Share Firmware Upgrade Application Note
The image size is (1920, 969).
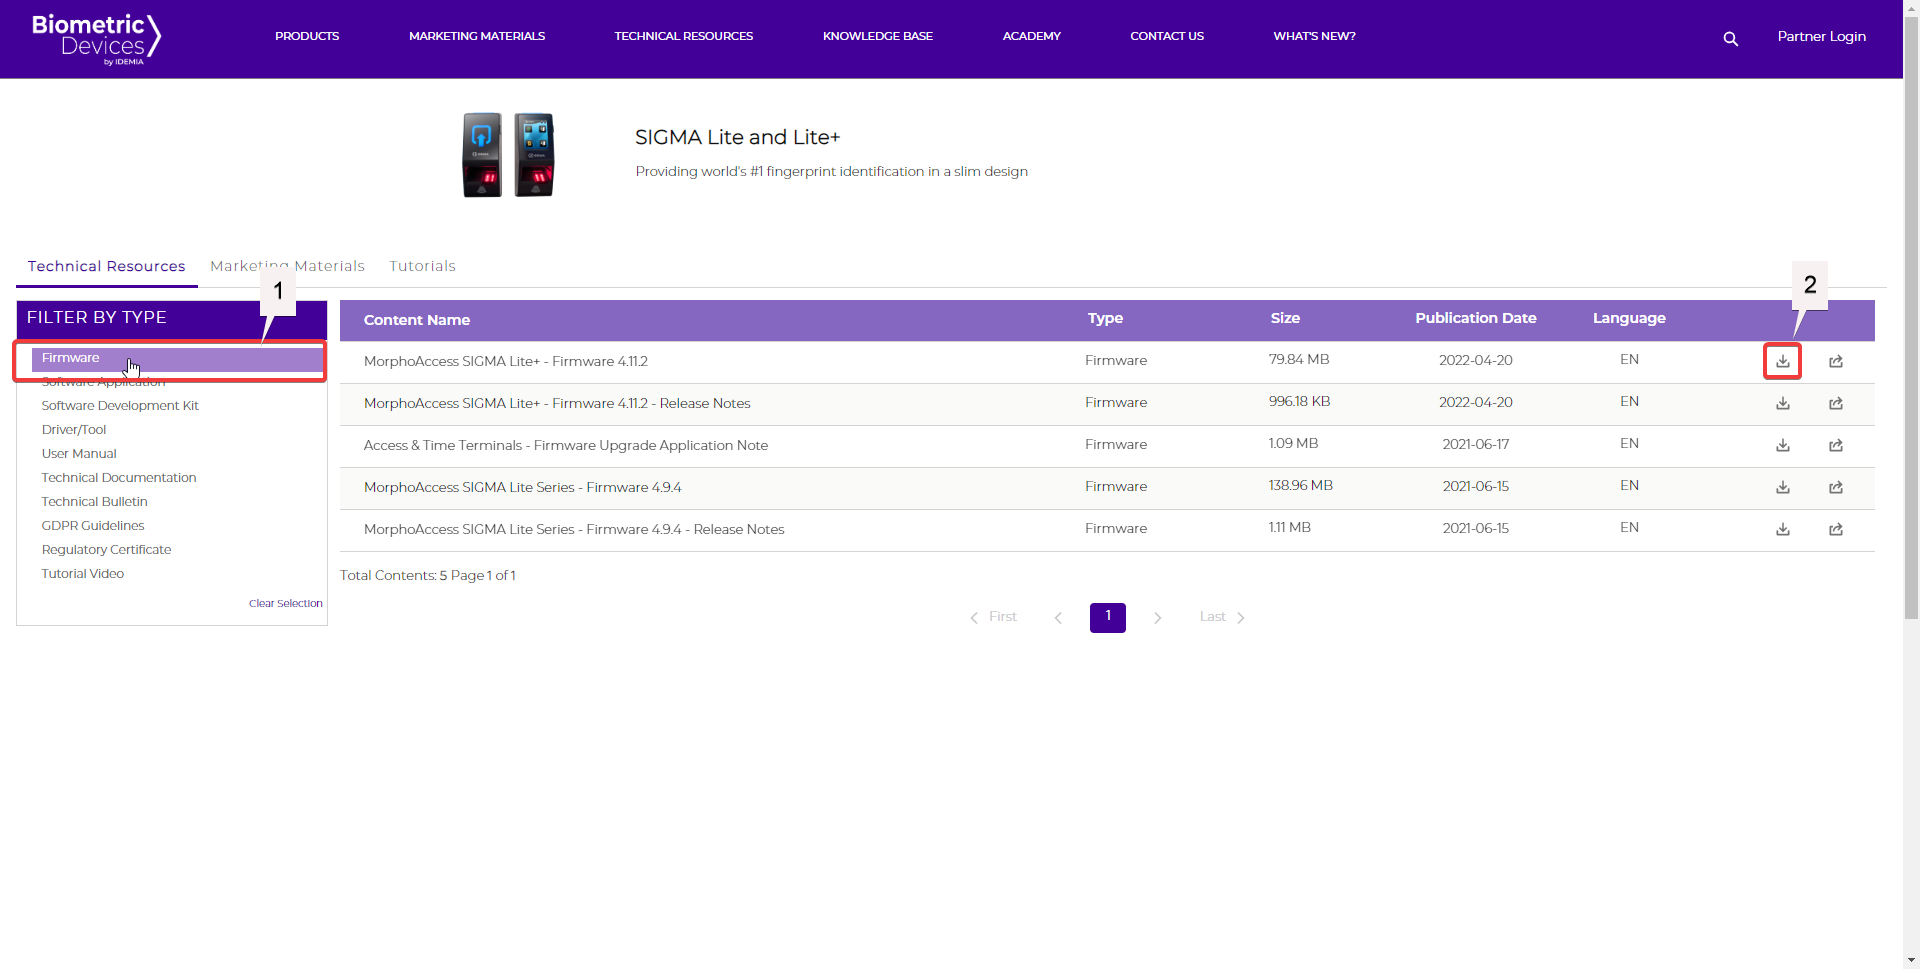1836,445
